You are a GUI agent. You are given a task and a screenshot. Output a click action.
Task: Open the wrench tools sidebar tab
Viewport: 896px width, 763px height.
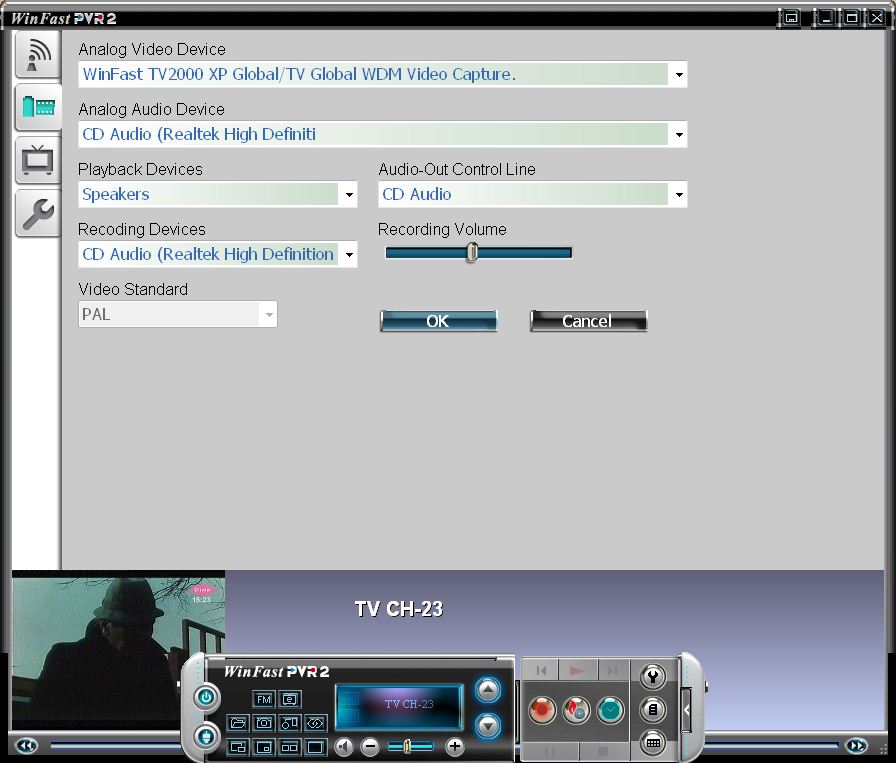(x=38, y=213)
